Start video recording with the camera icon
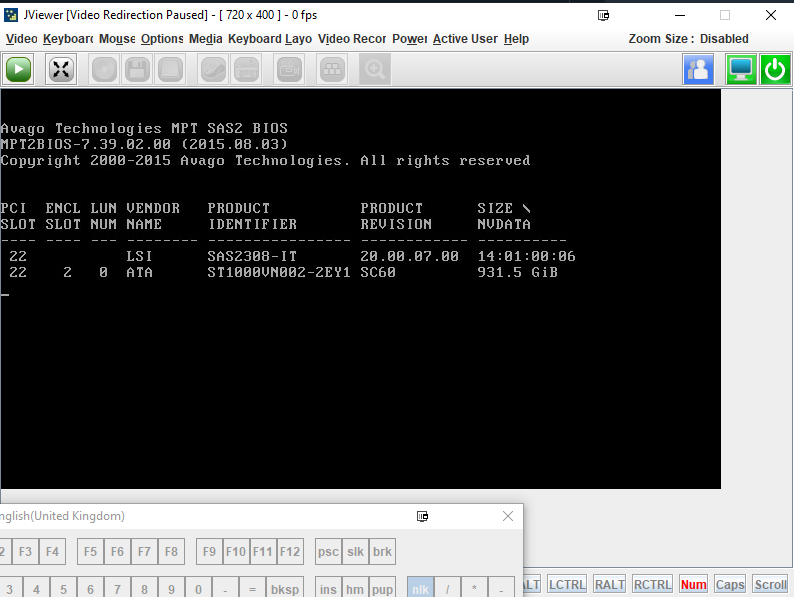This screenshot has height=597, width=794. pyautogui.click(x=289, y=69)
